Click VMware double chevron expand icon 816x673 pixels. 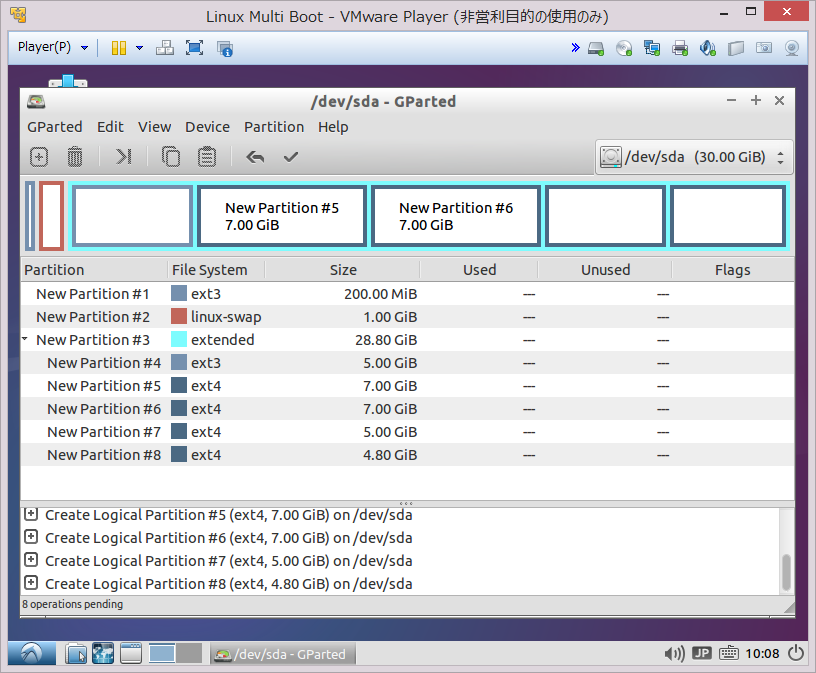[575, 48]
